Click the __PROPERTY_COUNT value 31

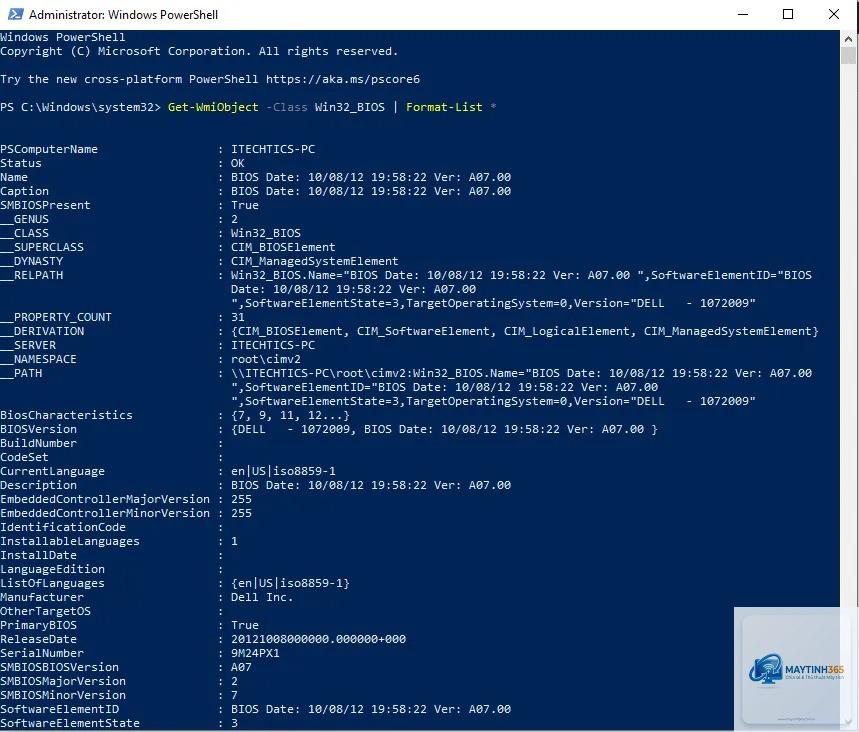click(238, 317)
